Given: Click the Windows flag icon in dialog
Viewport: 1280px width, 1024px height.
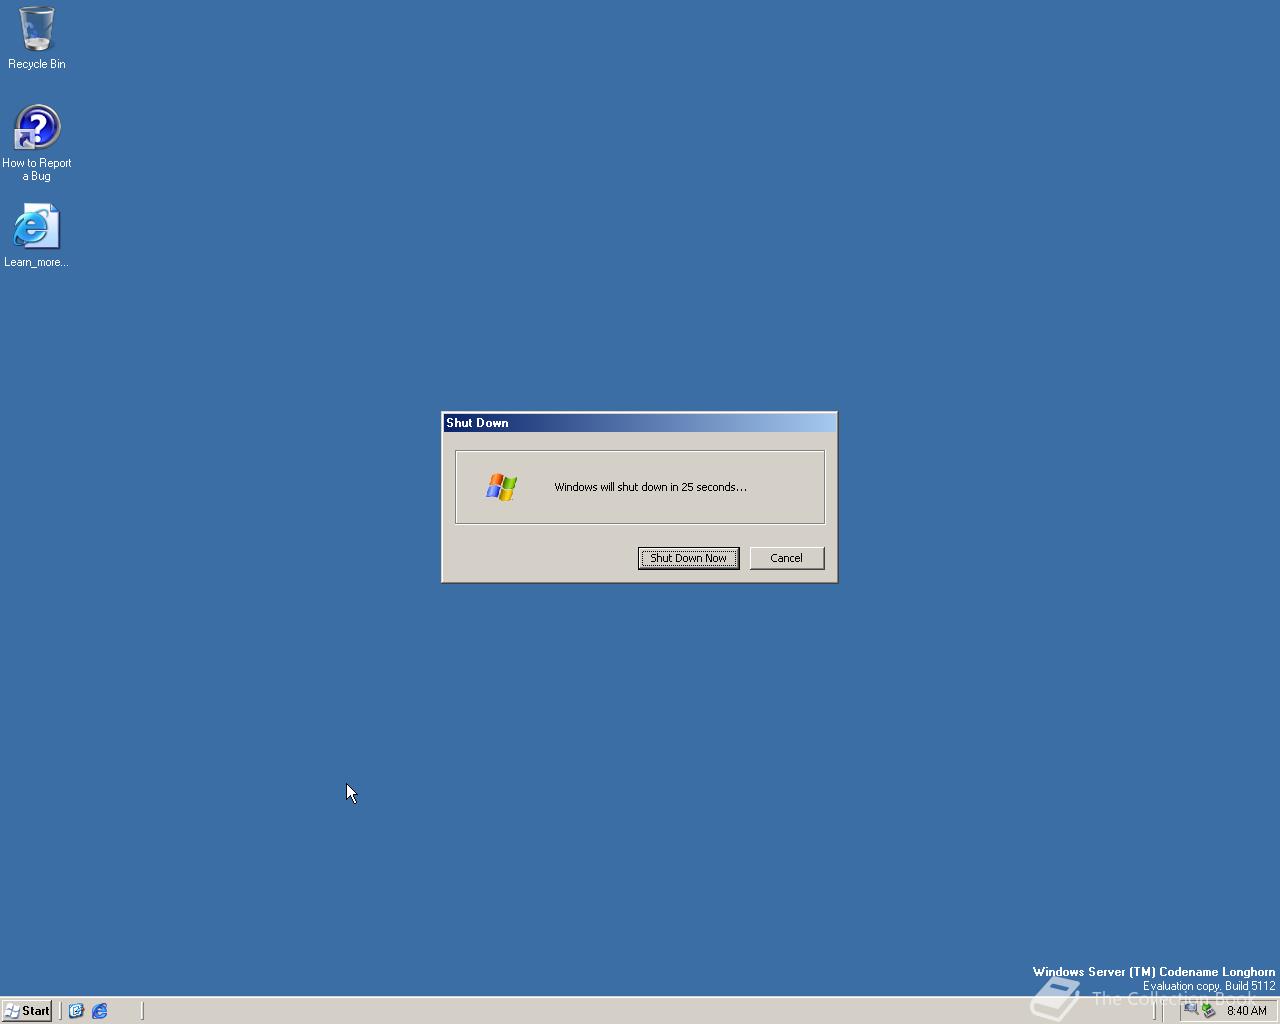Looking at the screenshot, I should pyautogui.click(x=502, y=487).
